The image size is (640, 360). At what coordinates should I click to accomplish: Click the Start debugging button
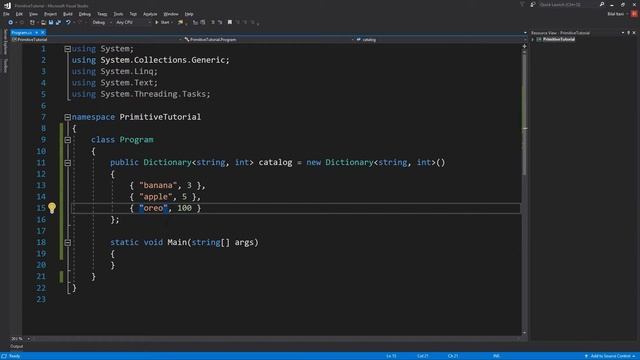pos(162,22)
